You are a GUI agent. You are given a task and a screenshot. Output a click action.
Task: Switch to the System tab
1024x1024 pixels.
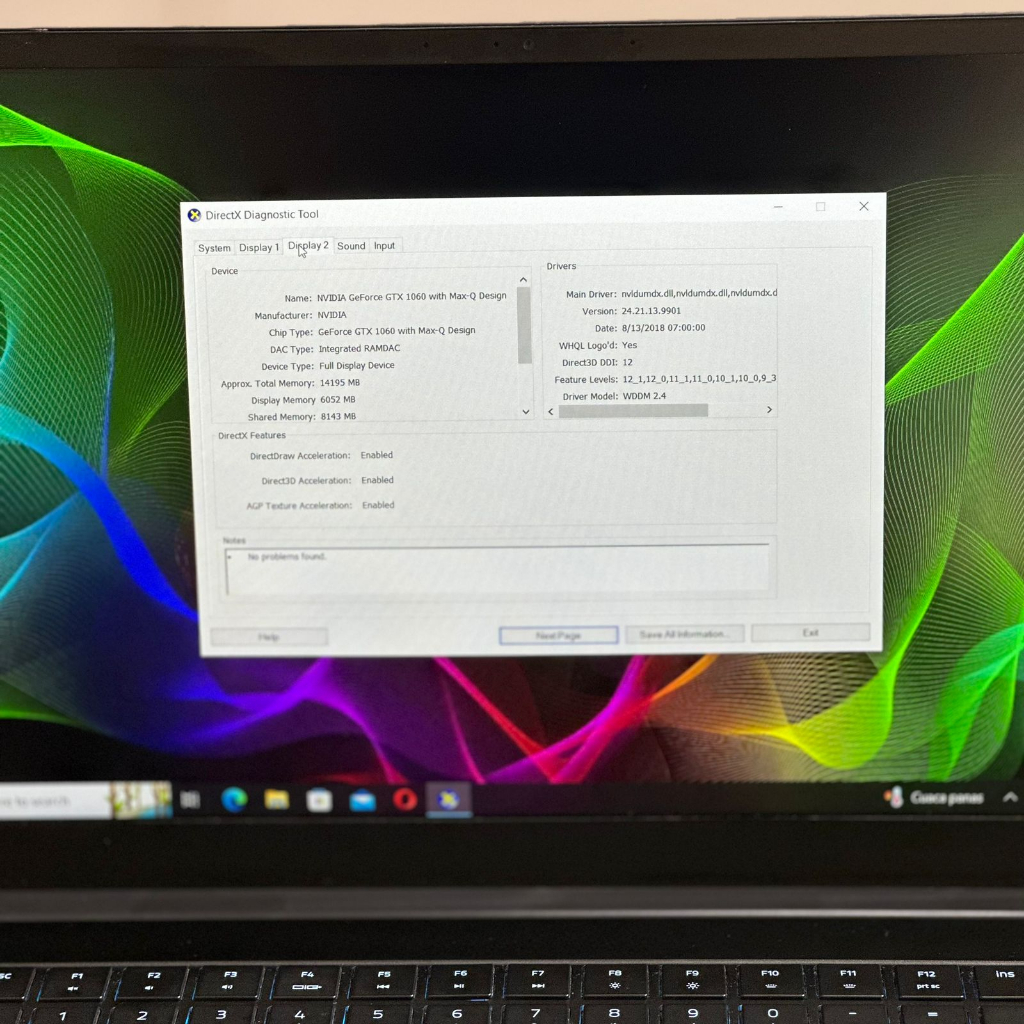[x=214, y=248]
